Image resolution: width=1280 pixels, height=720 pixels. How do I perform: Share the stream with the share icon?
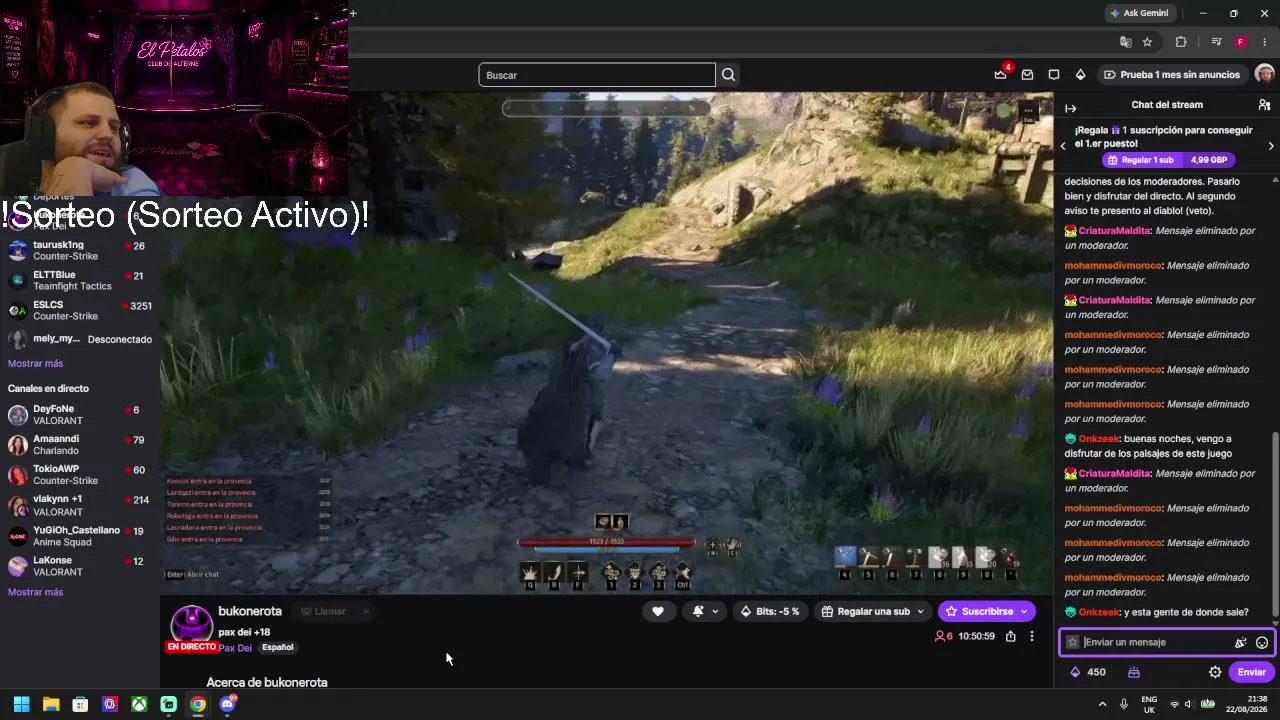point(1011,636)
